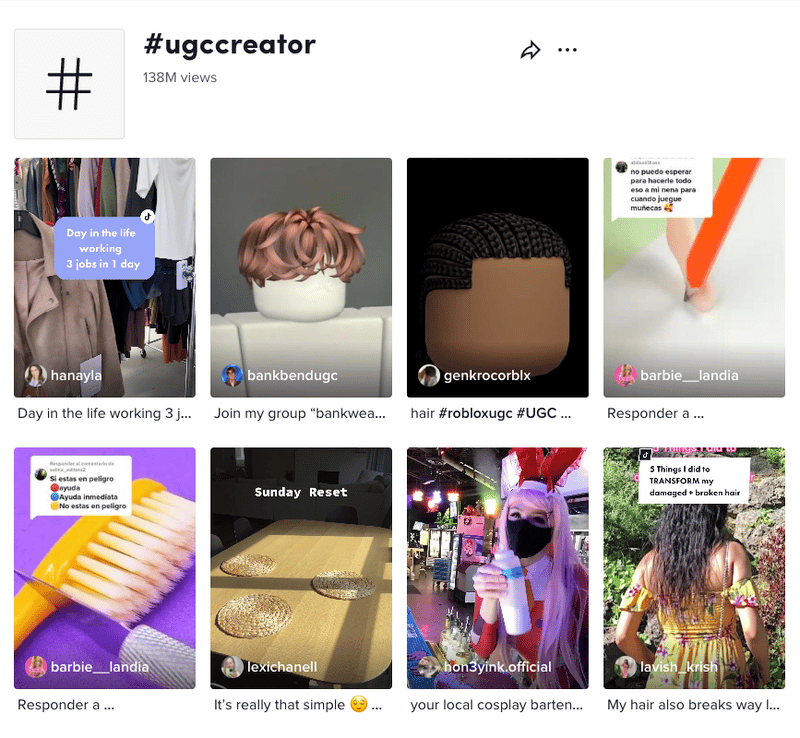This screenshot has height=738, width=800.
Task: Play the Sunday Reset video
Action: click(301, 568)
